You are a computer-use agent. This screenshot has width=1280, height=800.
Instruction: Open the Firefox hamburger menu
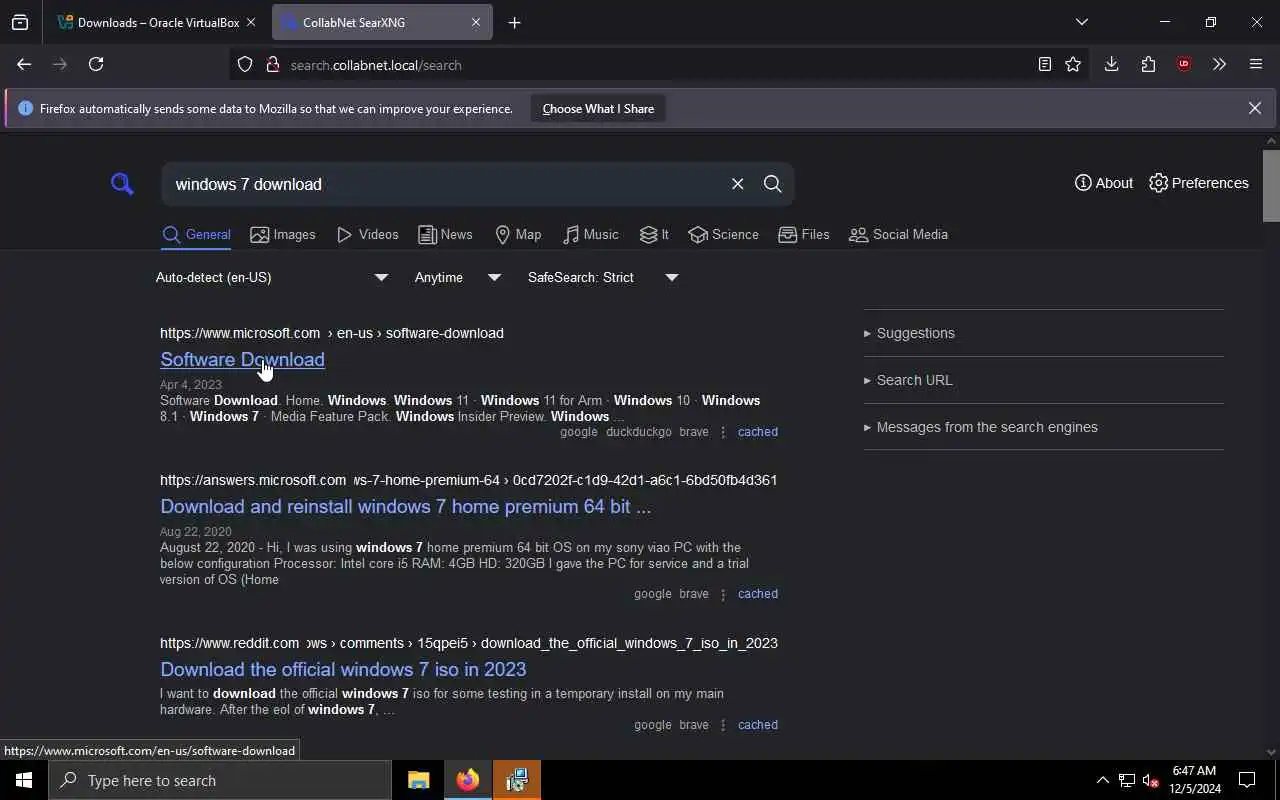tap(1256, 64)
